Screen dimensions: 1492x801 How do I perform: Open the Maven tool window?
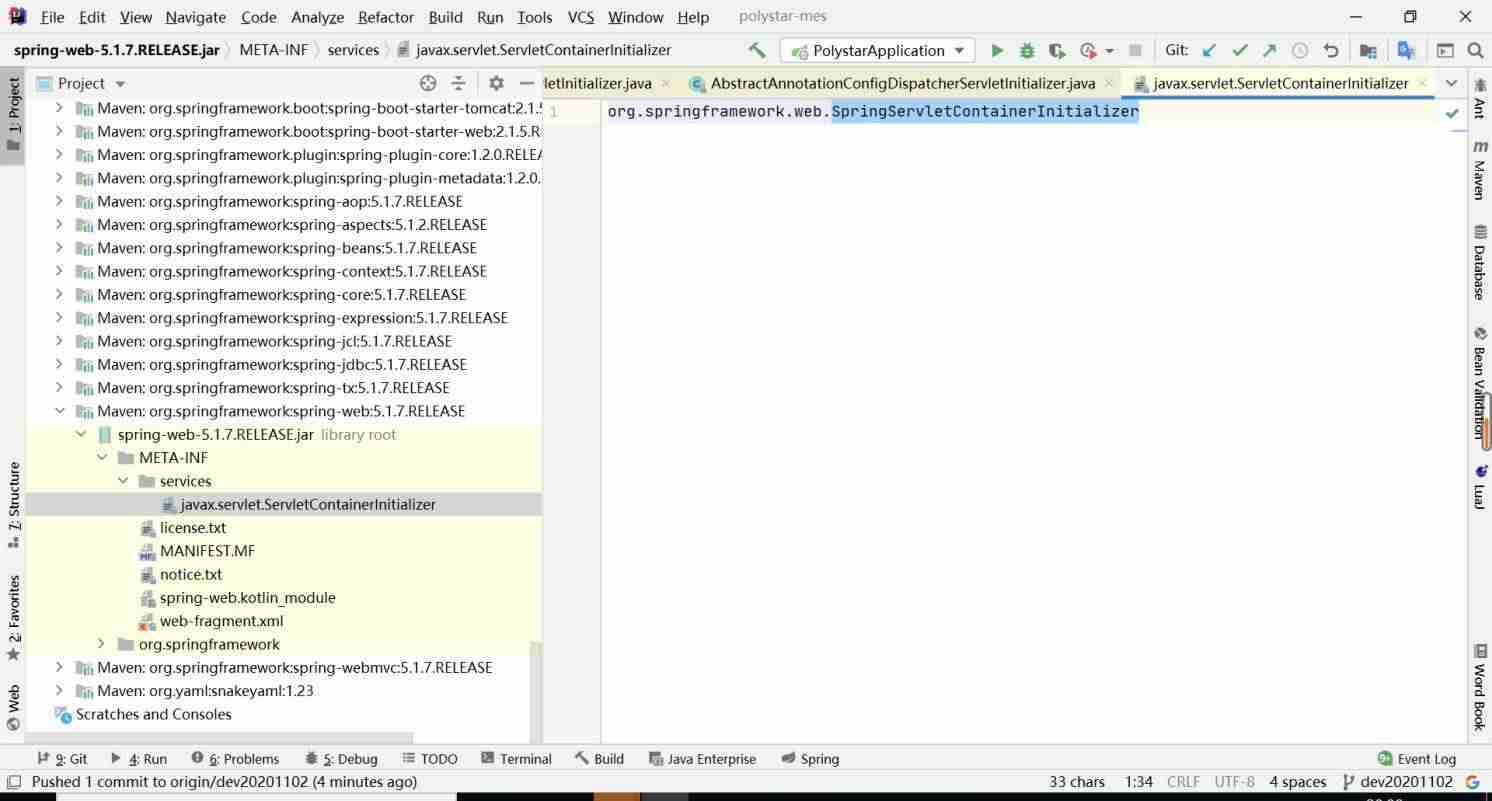(1479, 170)
